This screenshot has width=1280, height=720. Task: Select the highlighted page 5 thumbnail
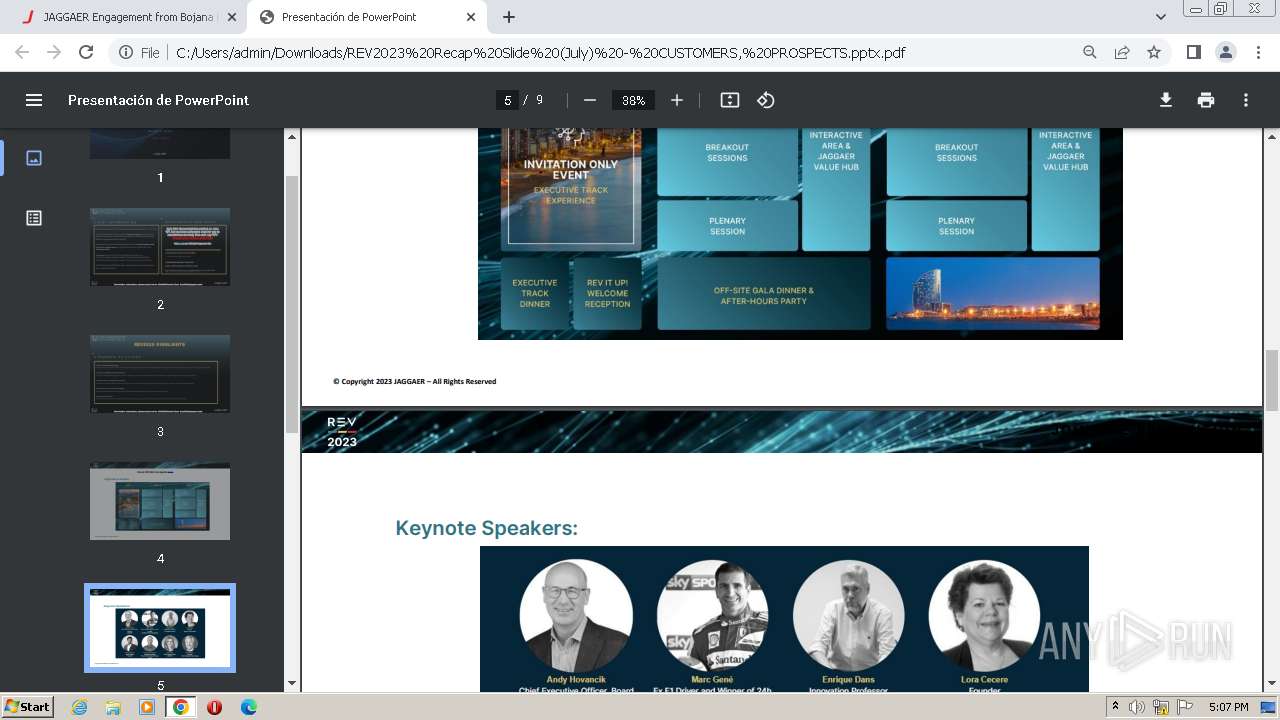[160, 628]
